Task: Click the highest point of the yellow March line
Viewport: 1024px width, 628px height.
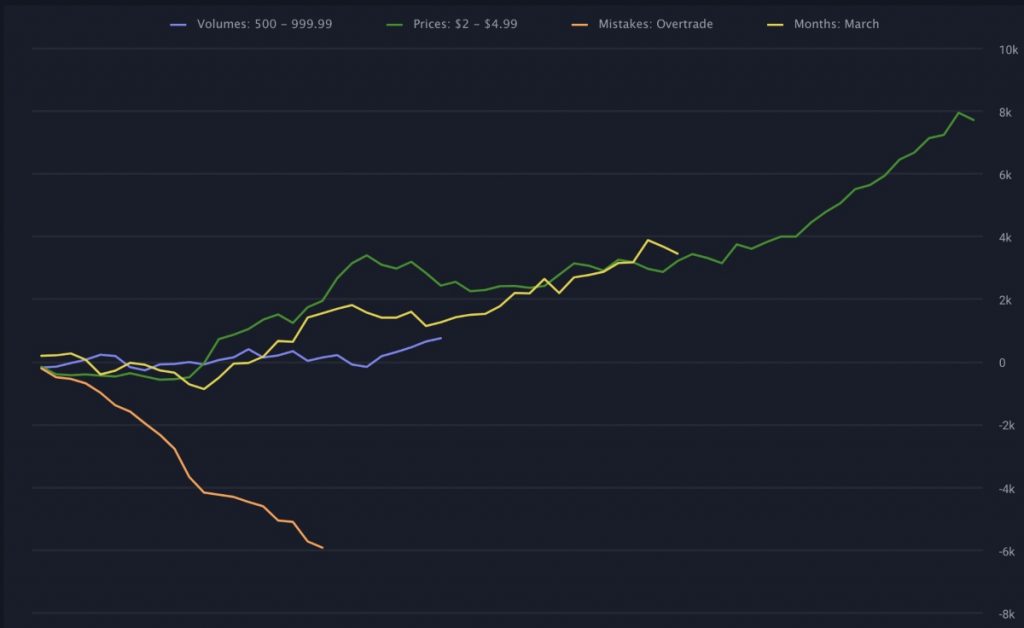Action: pyautogui.click(x=648, y=240)
